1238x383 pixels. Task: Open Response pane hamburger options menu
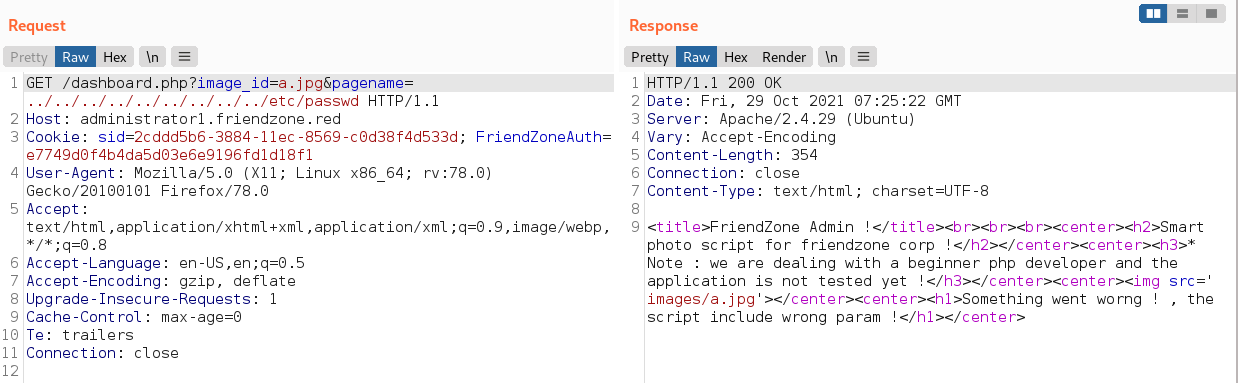pyautogui.click(x=864, y=57)
